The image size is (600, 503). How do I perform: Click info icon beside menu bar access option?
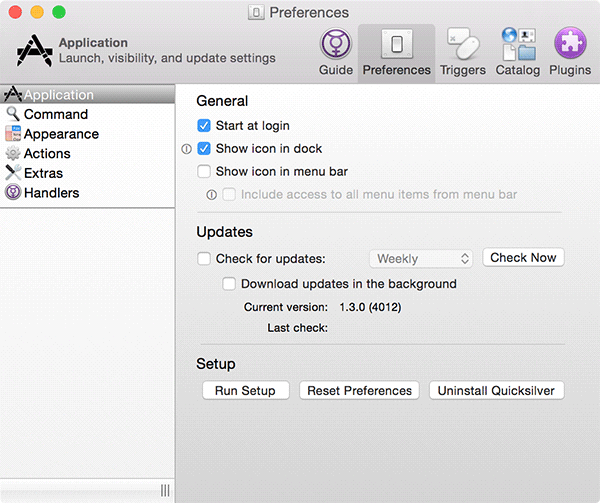pyautogui.click(x=212, y=195)
